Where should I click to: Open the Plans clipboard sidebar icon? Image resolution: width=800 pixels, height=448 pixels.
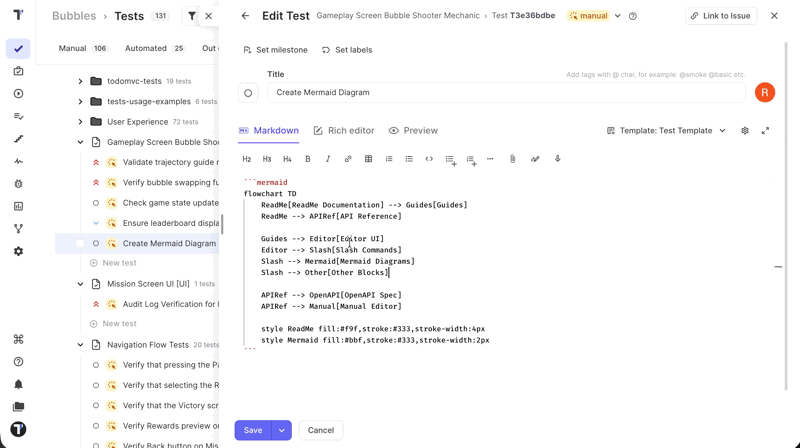18,71
